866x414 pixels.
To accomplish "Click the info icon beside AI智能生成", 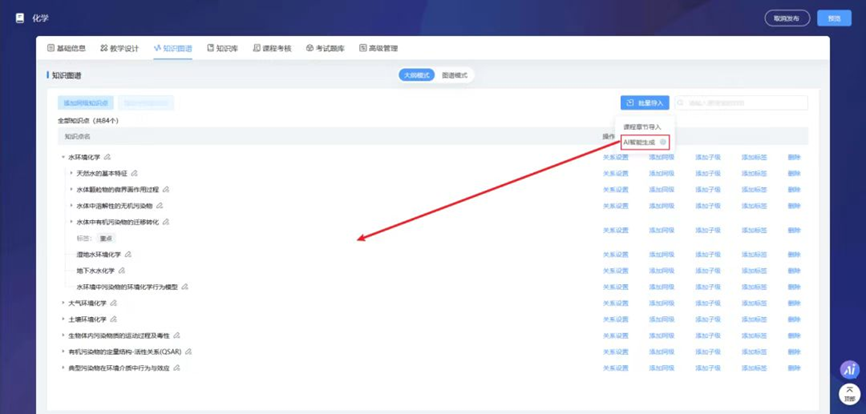I will coord(663,142).
